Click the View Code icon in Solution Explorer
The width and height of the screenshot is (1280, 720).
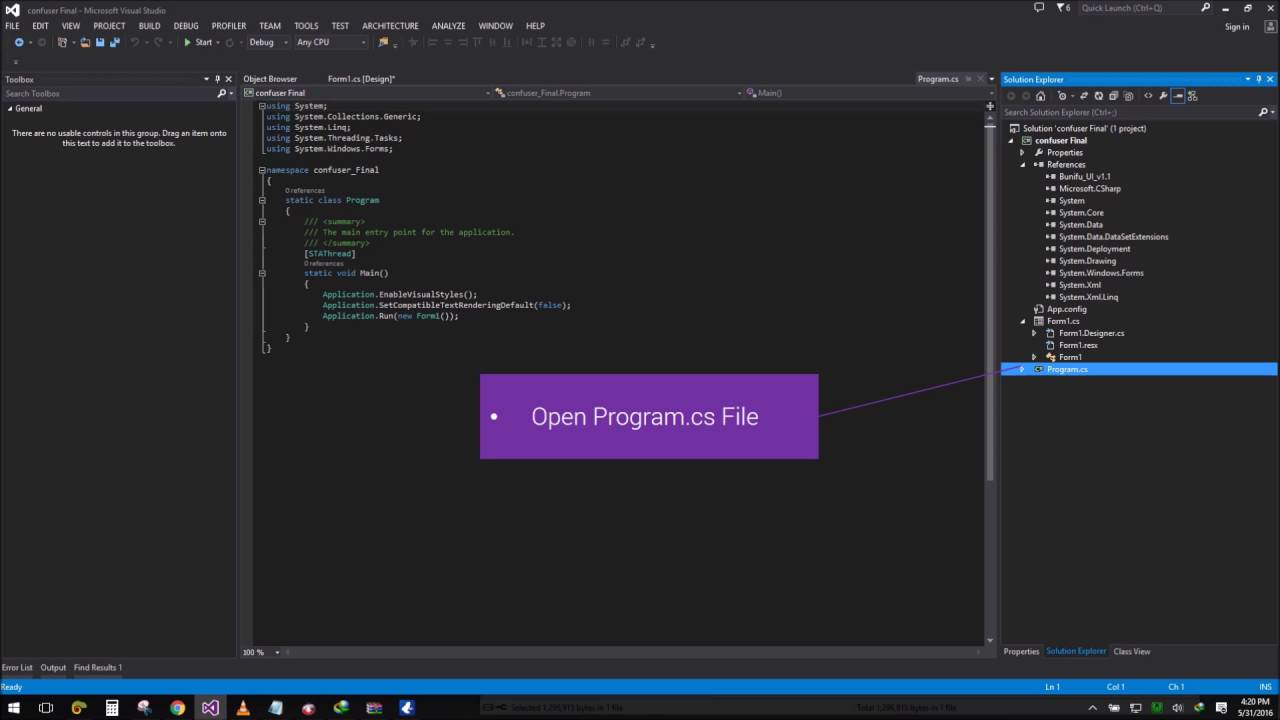(x=1148, y=96)
